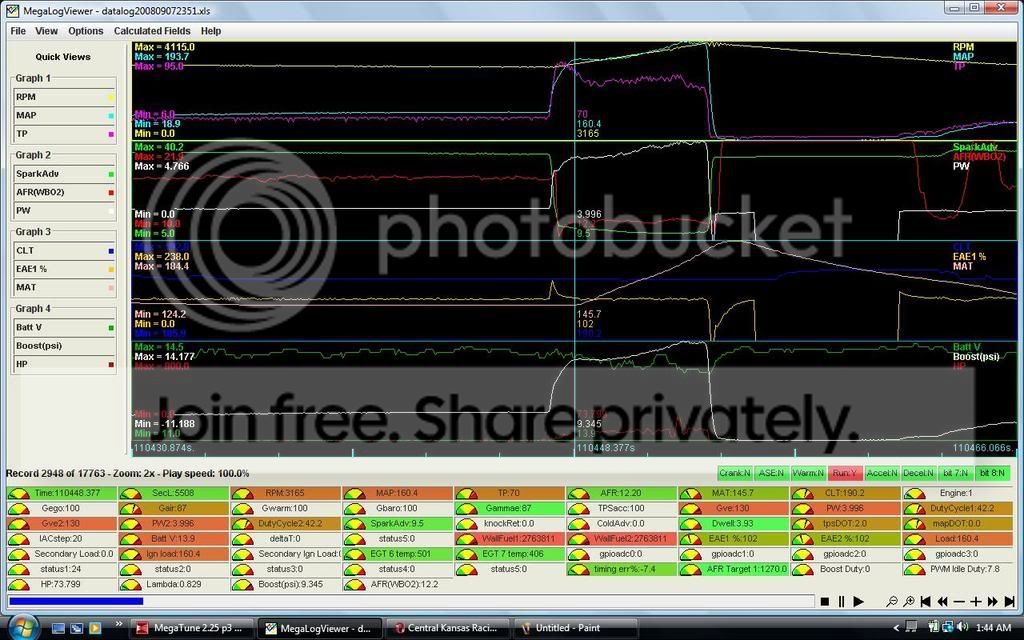
Task: Increase play speed with the plus icon
Action: click(x=976, y=601)
